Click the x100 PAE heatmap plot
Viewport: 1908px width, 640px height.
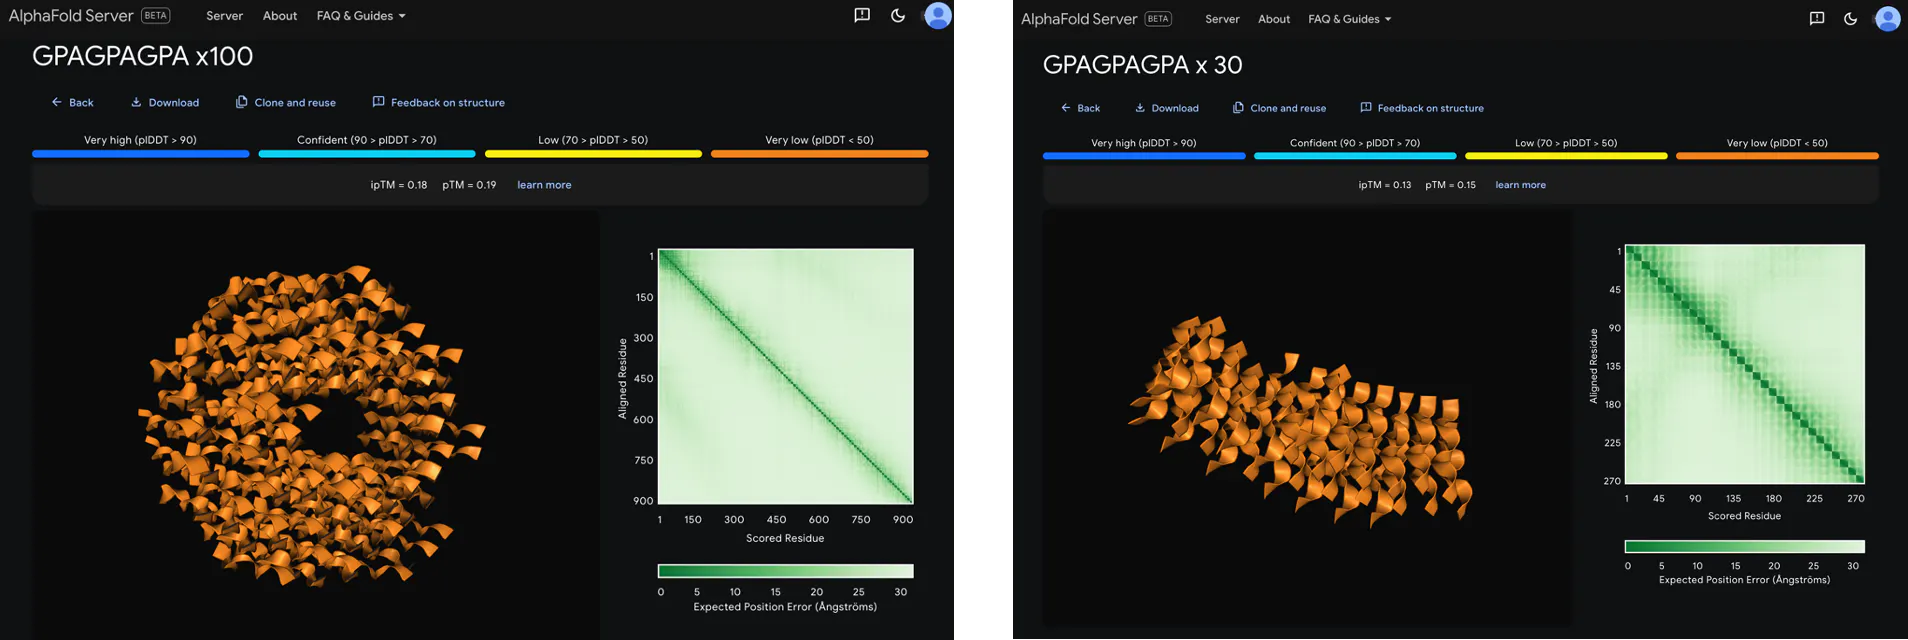(x=786, y=376)
